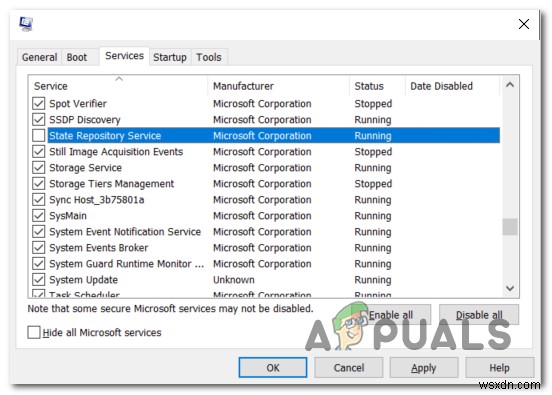
Task: Switch to the General tab
Action: click(x=39, y=57)
